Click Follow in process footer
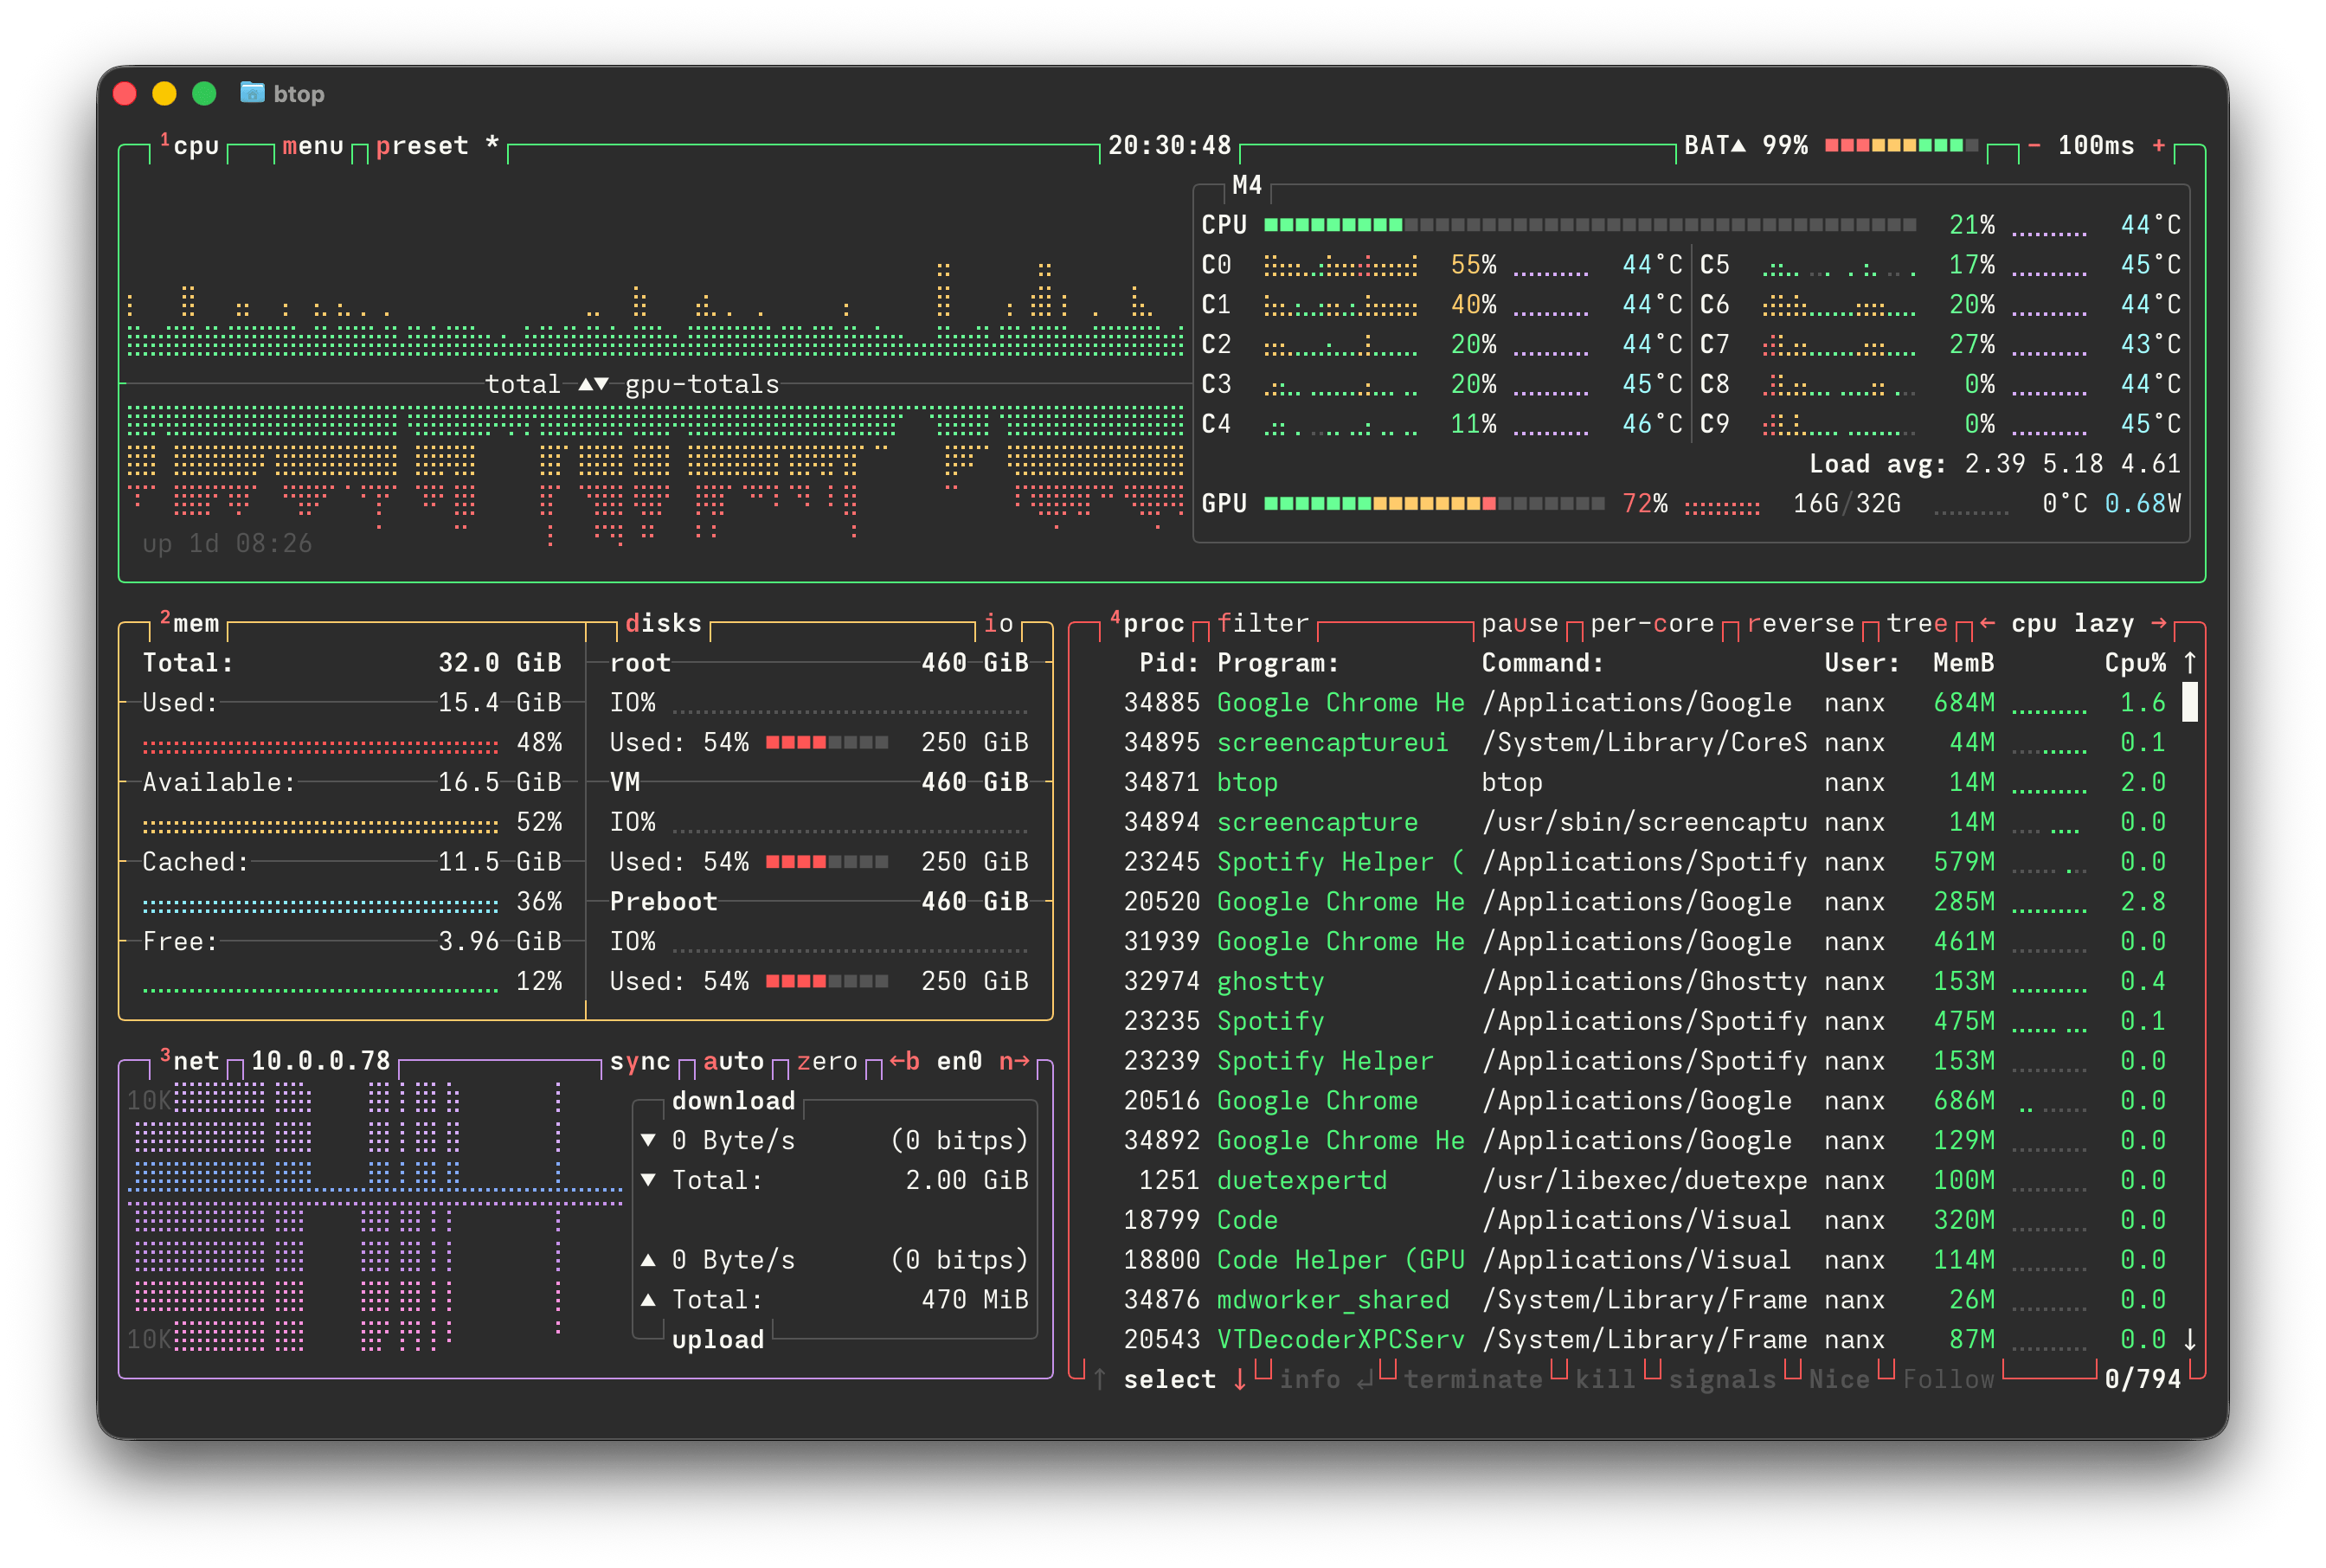Screen dimensions: 2326x1568 coord(1948,1379)
